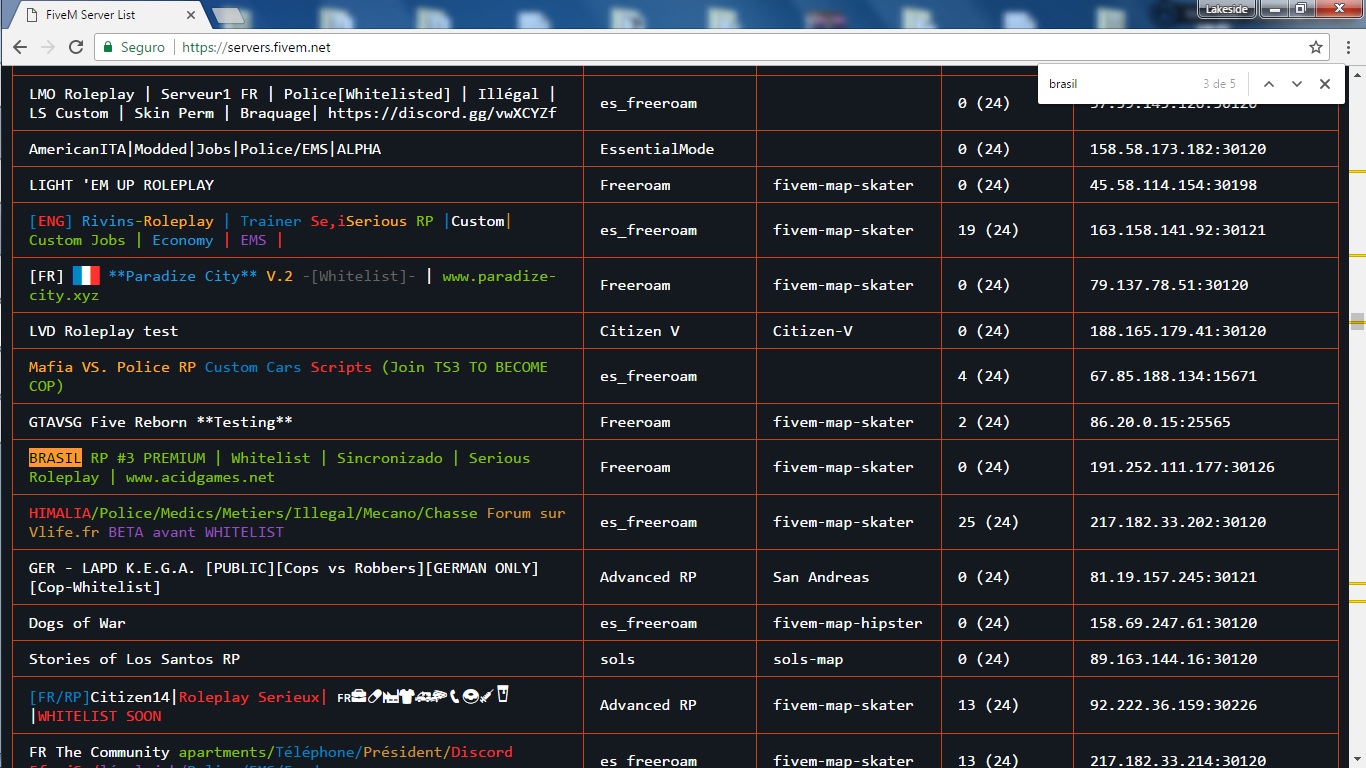Click the French flag in Paradize City row

click(86, 276)
